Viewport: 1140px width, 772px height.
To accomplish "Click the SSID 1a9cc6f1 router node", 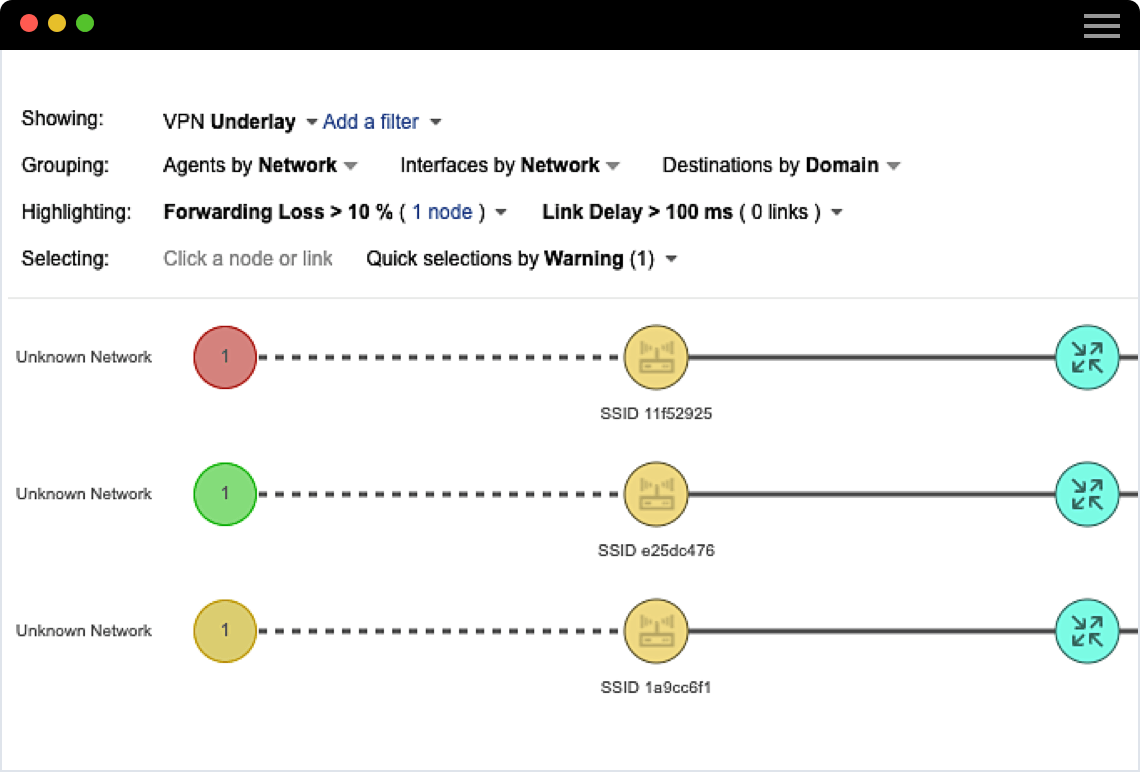I will coord(656,631).
